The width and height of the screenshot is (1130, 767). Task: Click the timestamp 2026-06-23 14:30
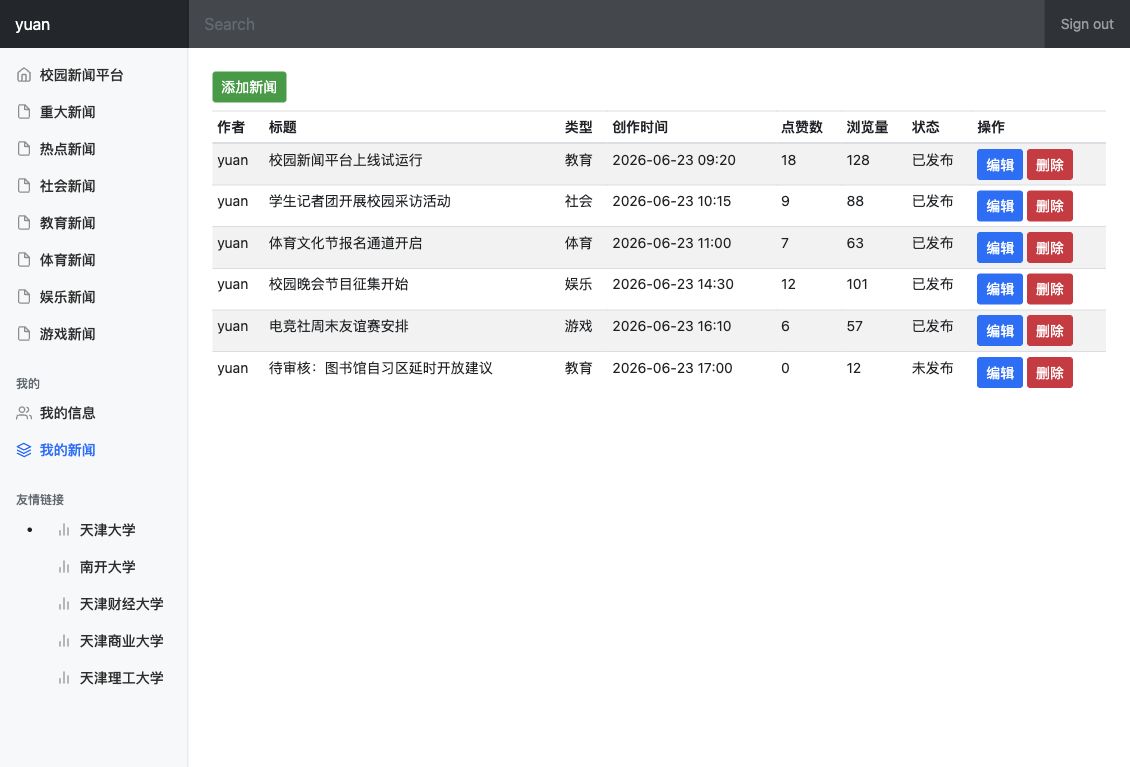[x=673, y=285]
